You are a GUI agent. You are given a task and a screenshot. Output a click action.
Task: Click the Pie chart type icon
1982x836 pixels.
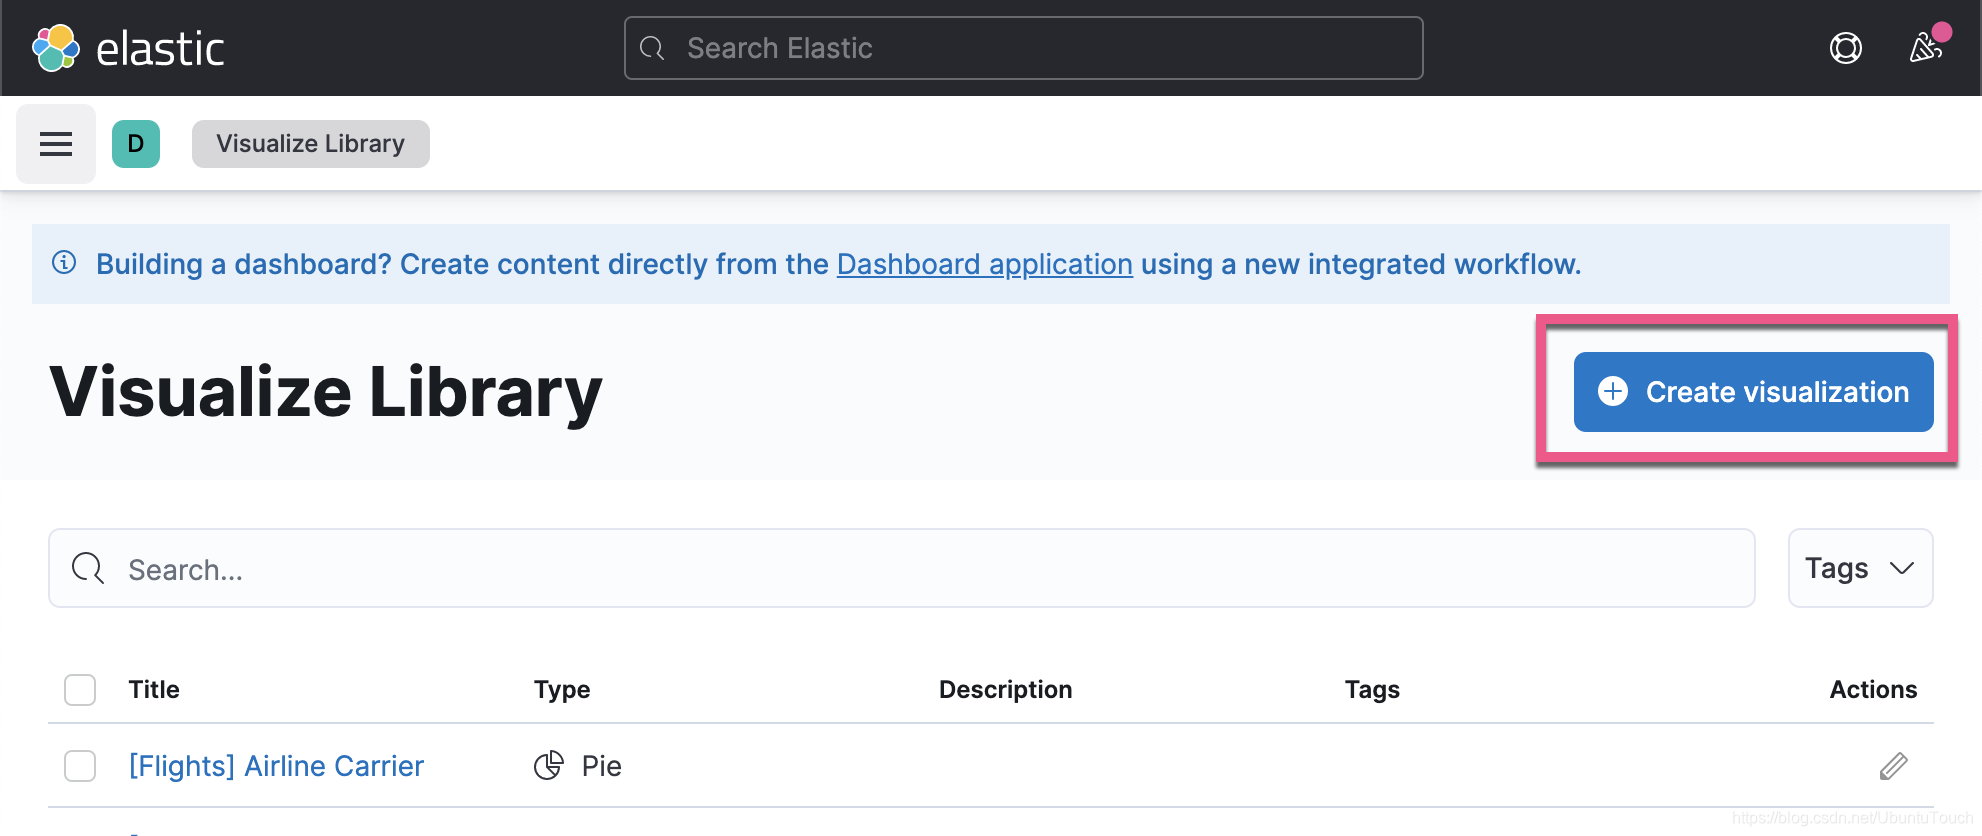pyautogui.click(x=548, y=766)
